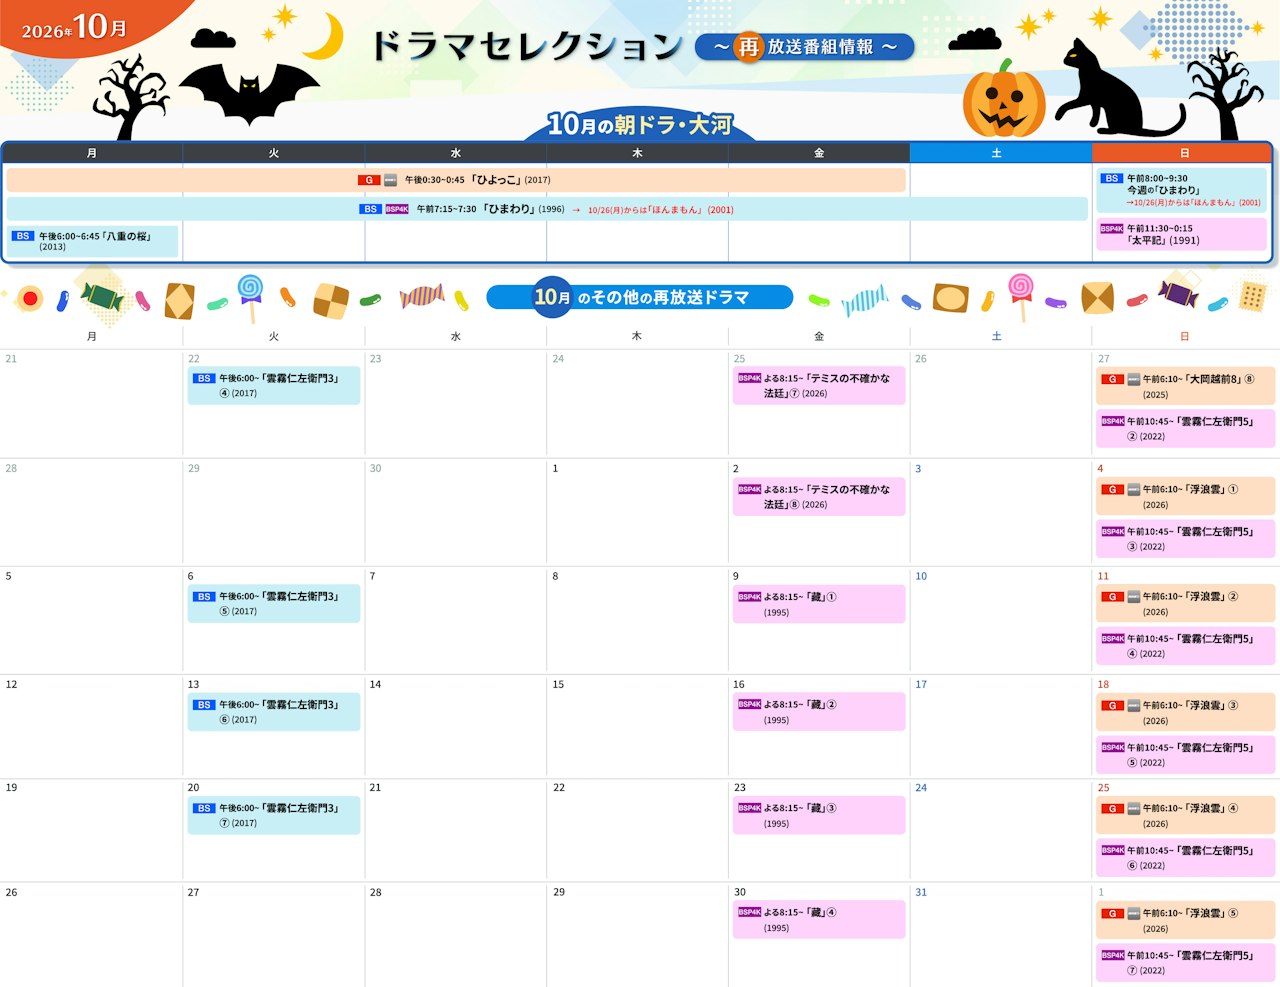Click the BSP4K badge on 蔵① entry

coord(749,597)
